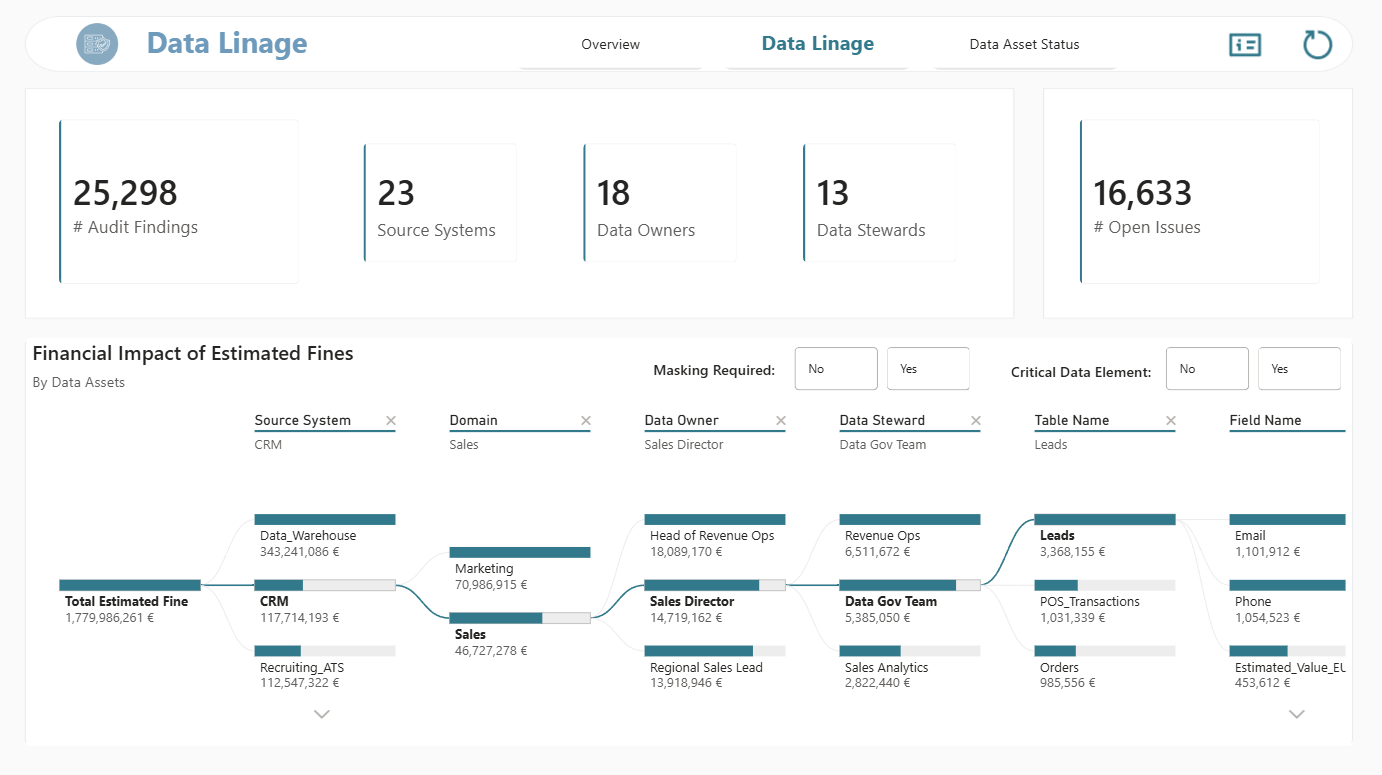
Task: Open the Data Asset Status tab
Action: (1025, 45)
